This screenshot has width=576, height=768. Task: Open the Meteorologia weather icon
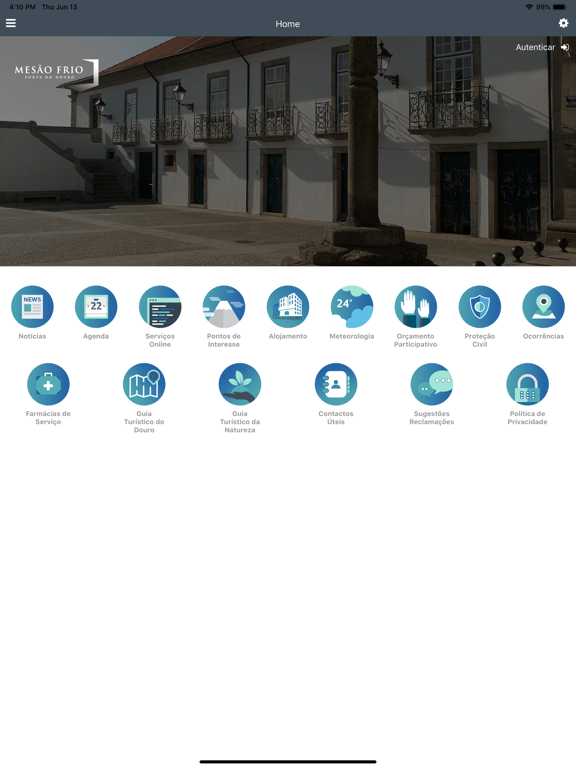352,307
